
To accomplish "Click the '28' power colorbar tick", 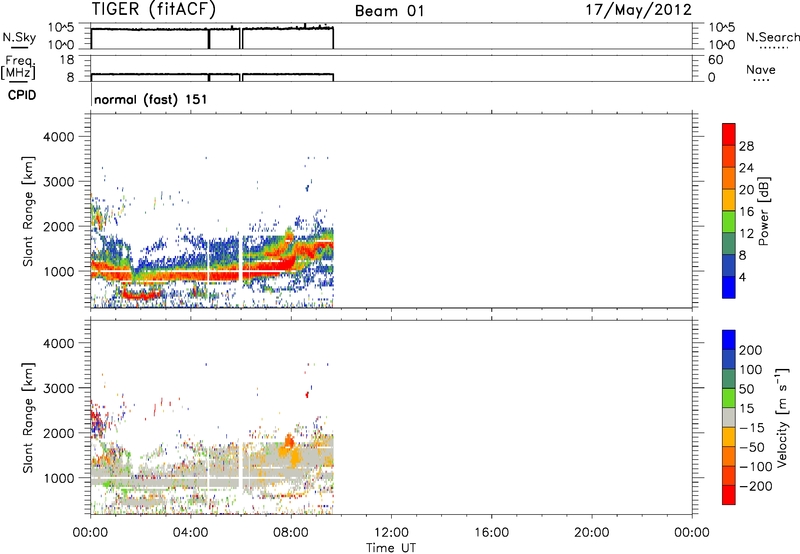I will tap(746, 146).
